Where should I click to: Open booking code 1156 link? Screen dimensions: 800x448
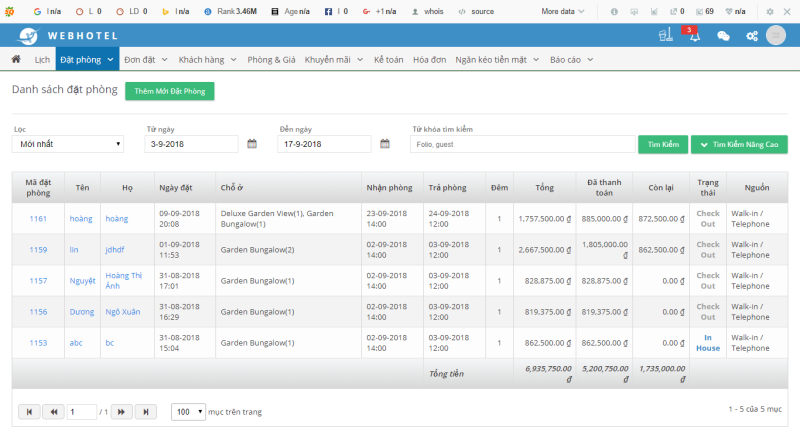tap(38, 312)
